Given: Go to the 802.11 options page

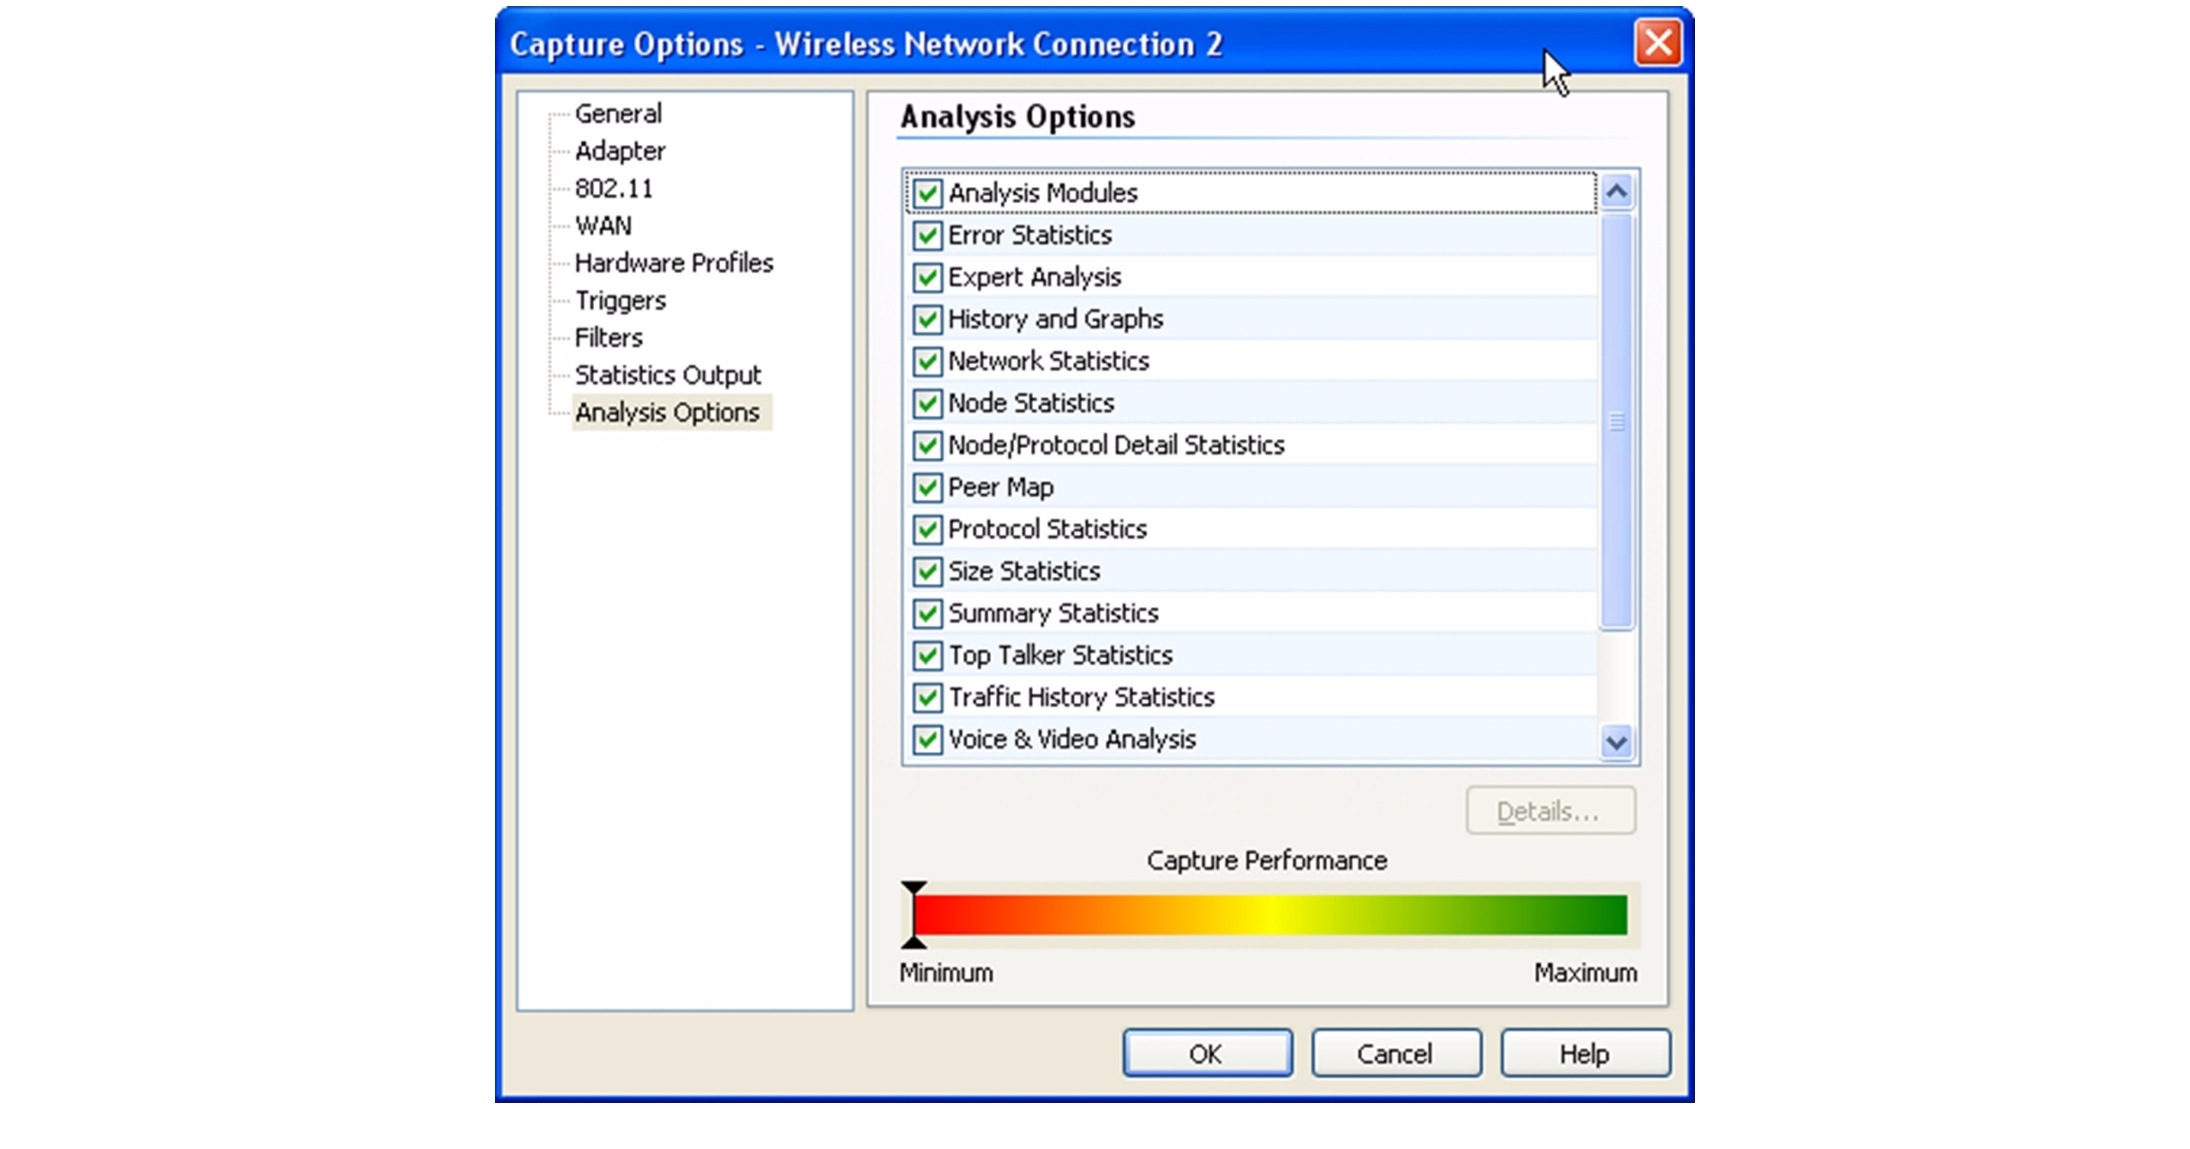Looking at the screenshot, I should [x=613, y=189].
